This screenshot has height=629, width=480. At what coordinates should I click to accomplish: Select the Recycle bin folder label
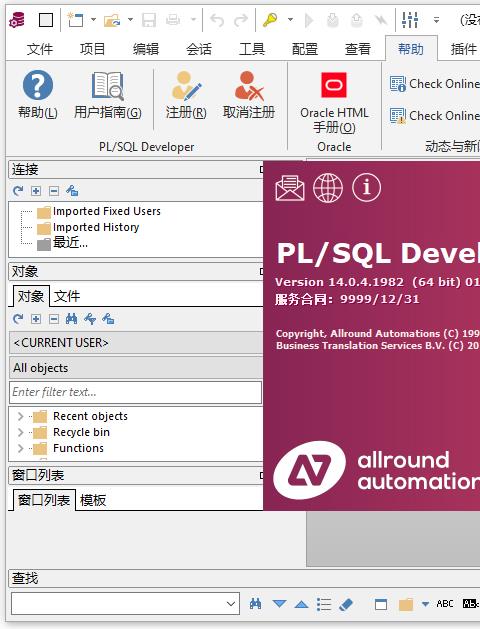click(81, 432)
